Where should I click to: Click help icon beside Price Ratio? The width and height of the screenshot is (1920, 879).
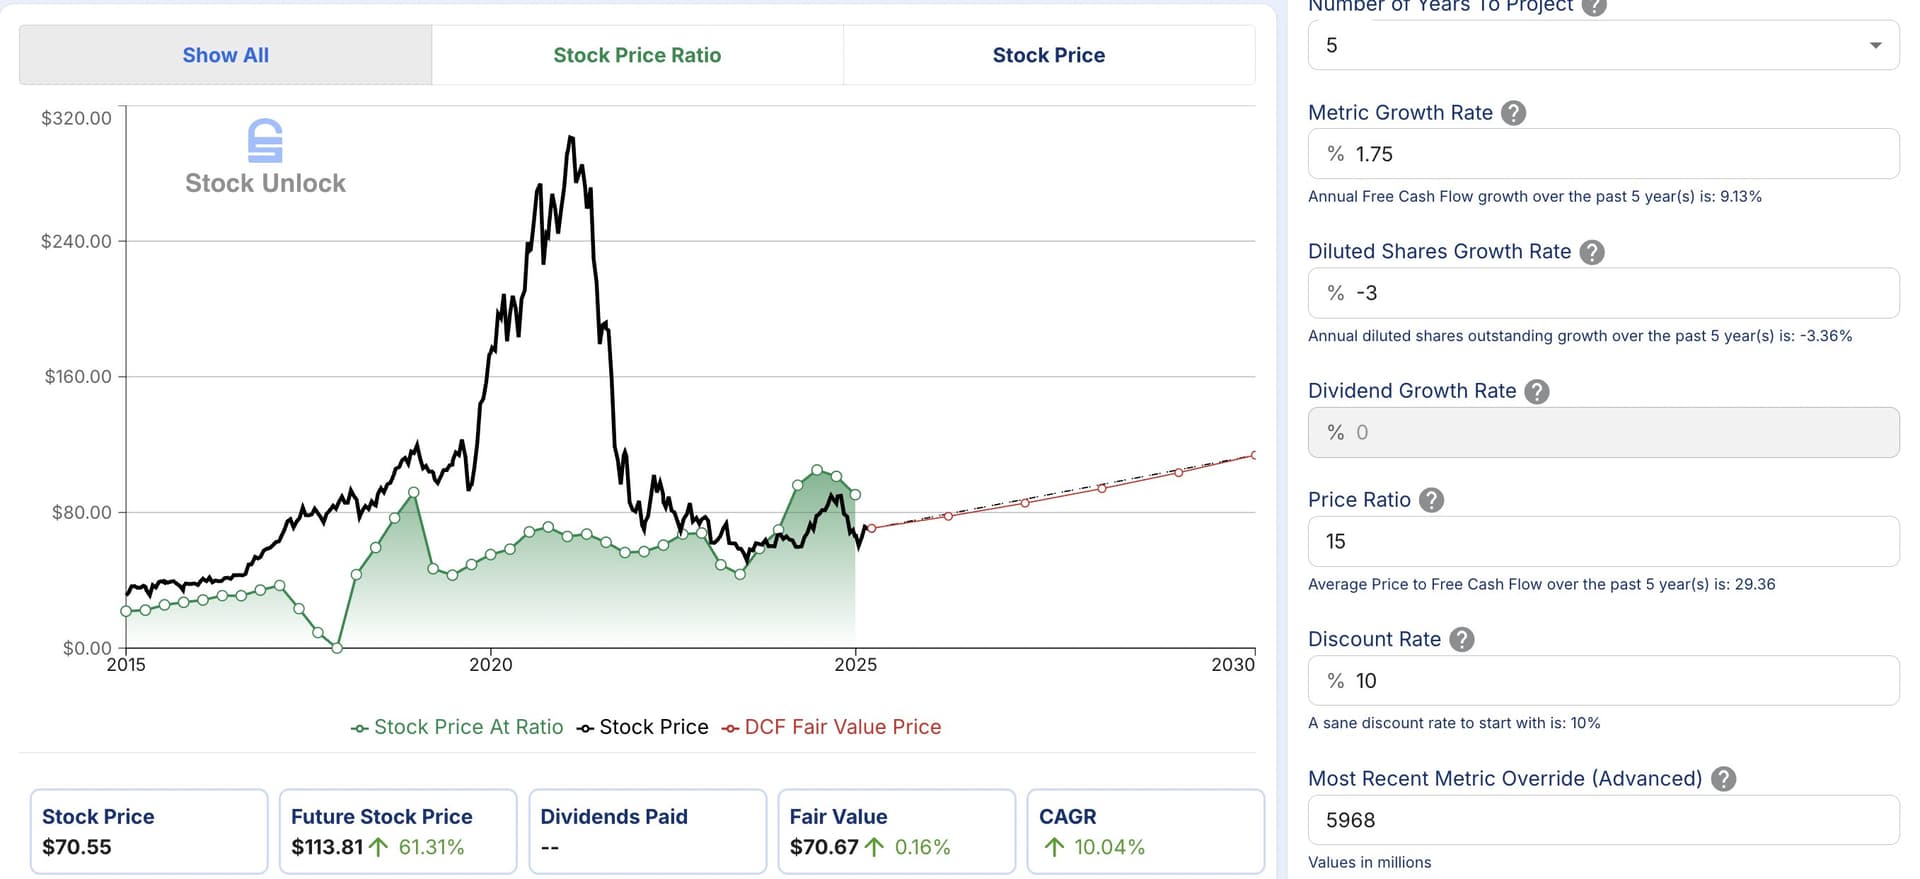point(1432,500)
